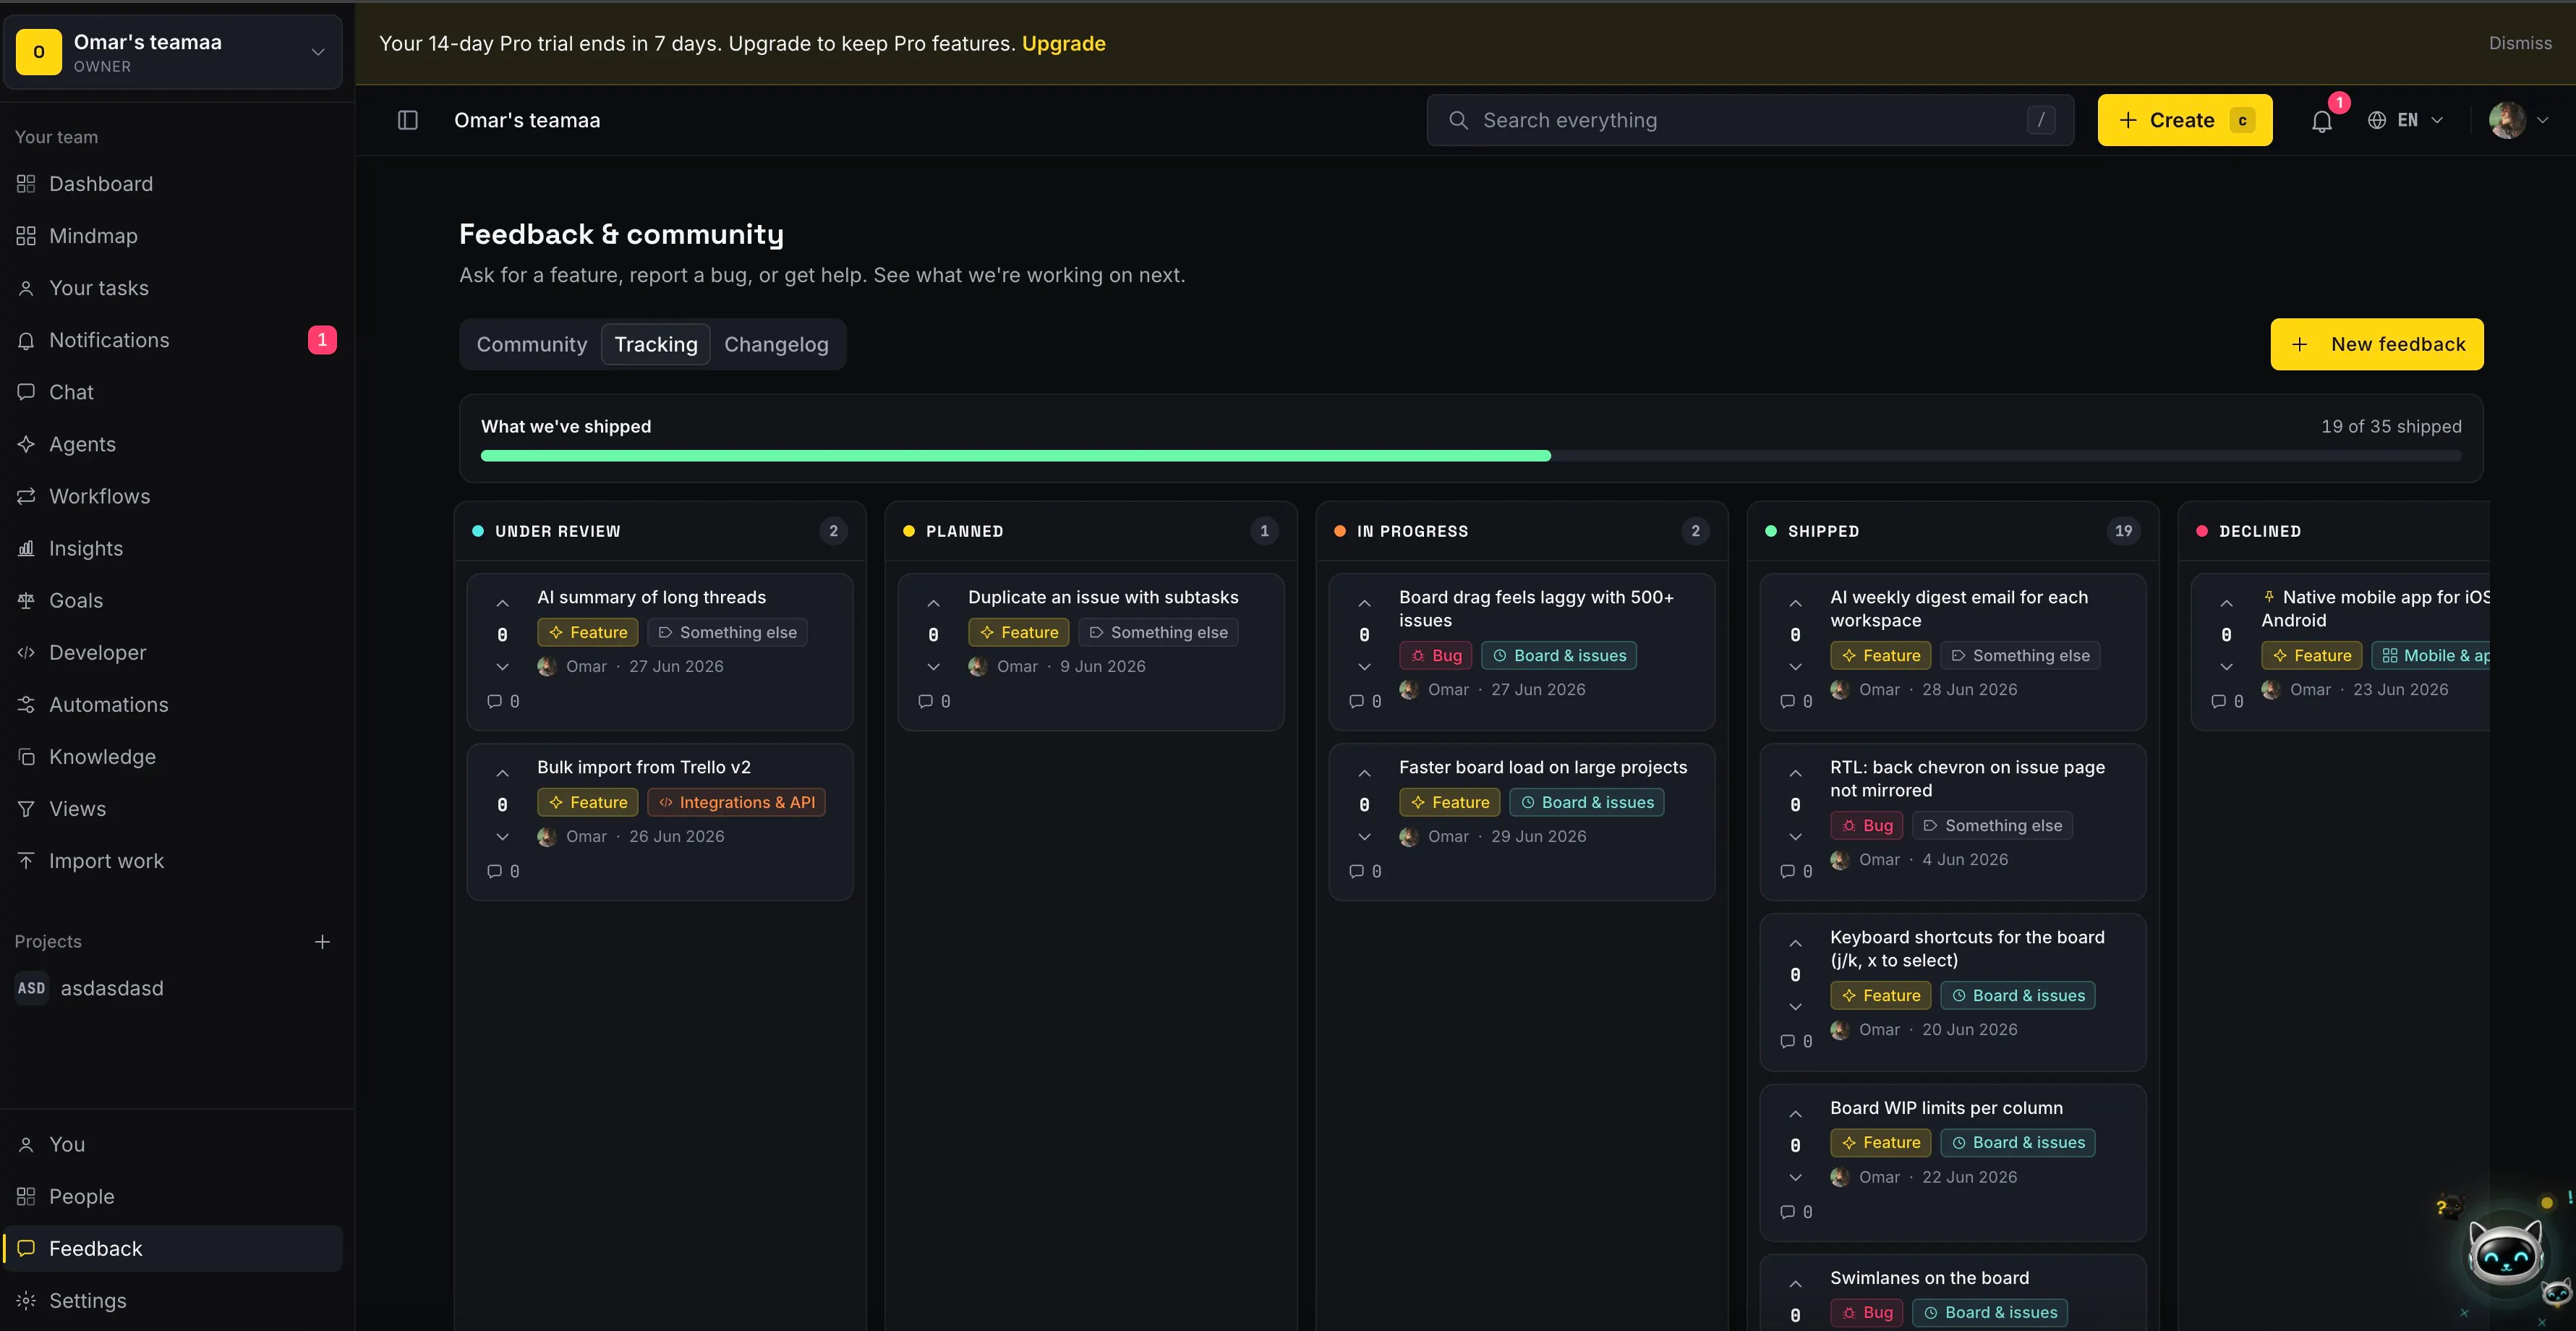
Task: Upvote Bulk import from Trello v2
Action: 502,773
